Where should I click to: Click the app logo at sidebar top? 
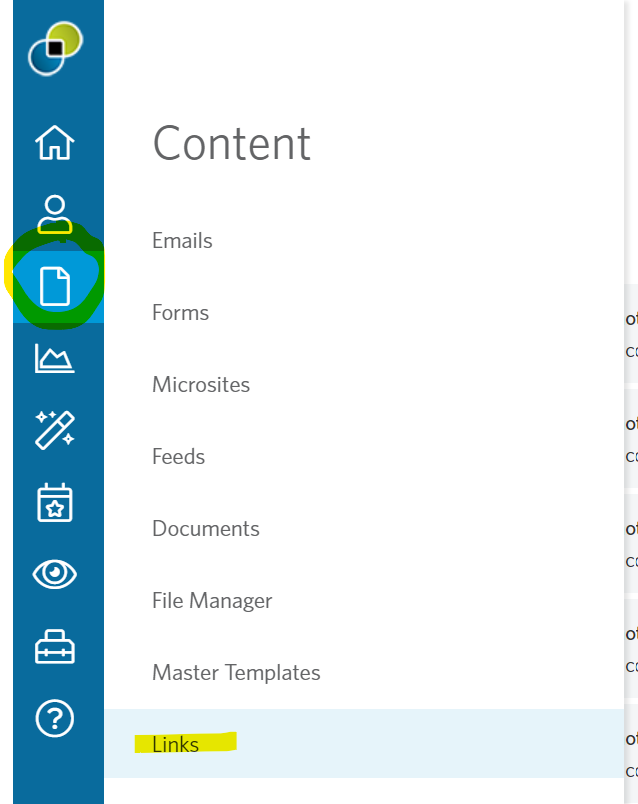[x=55, y=49]
